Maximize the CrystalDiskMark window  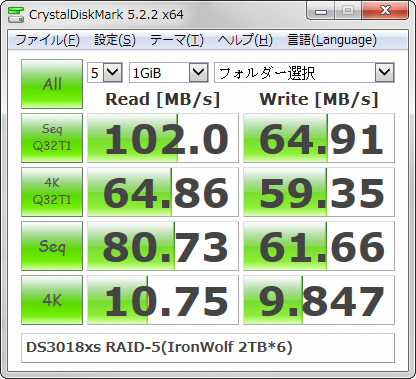[348, 11]
